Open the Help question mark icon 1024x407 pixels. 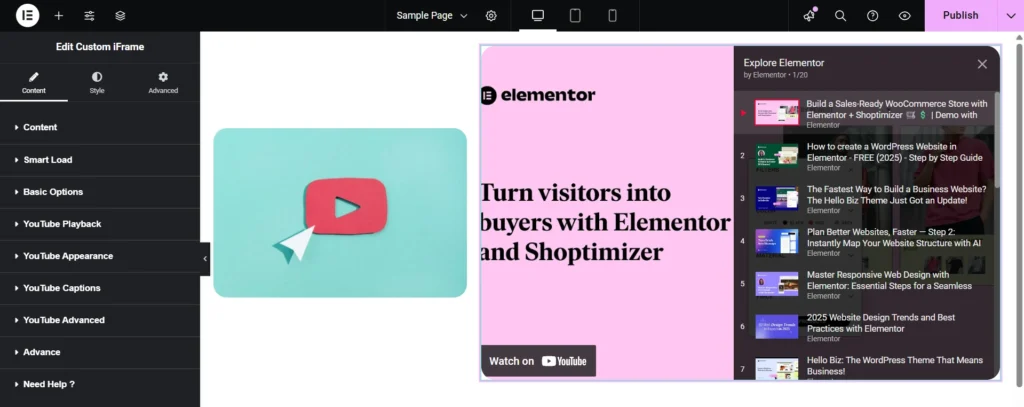pyautogui.click(x=872, y=16)
